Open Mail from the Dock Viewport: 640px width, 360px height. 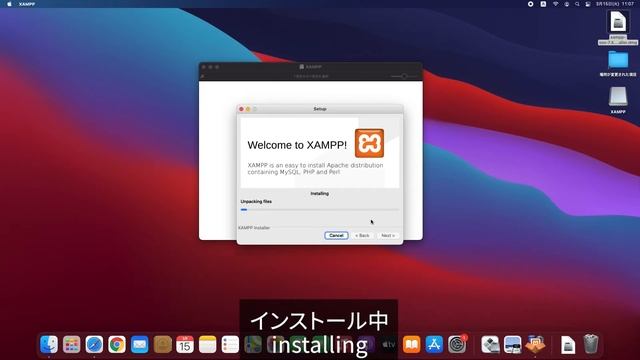pos(140,344)
